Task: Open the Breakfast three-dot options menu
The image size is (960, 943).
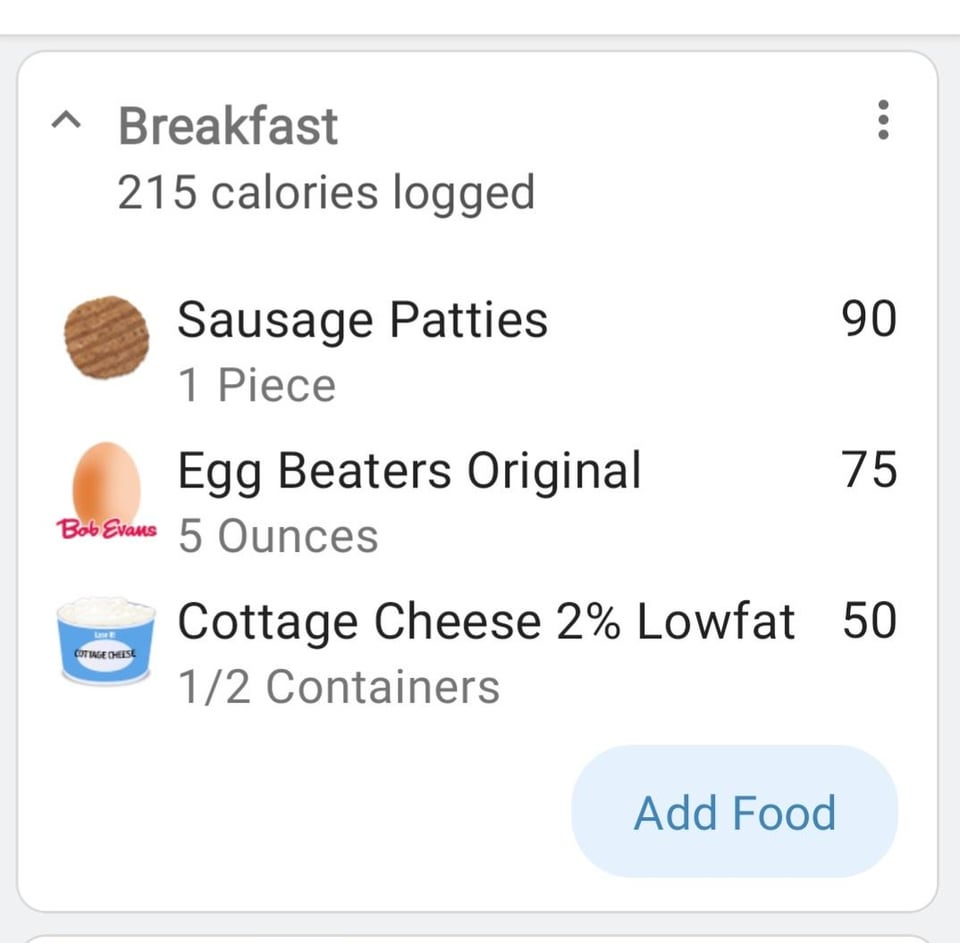Action: (883, 120)
